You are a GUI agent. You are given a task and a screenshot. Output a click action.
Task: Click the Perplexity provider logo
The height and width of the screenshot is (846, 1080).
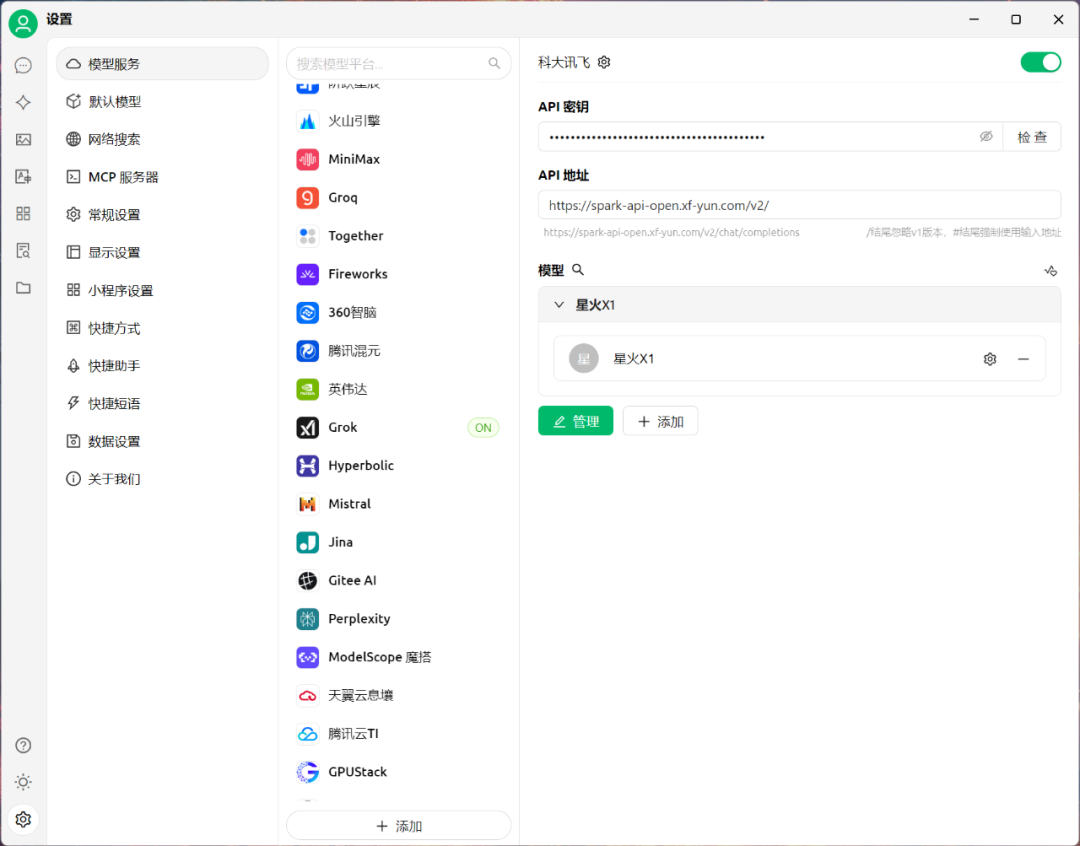[x=307, y=619]
